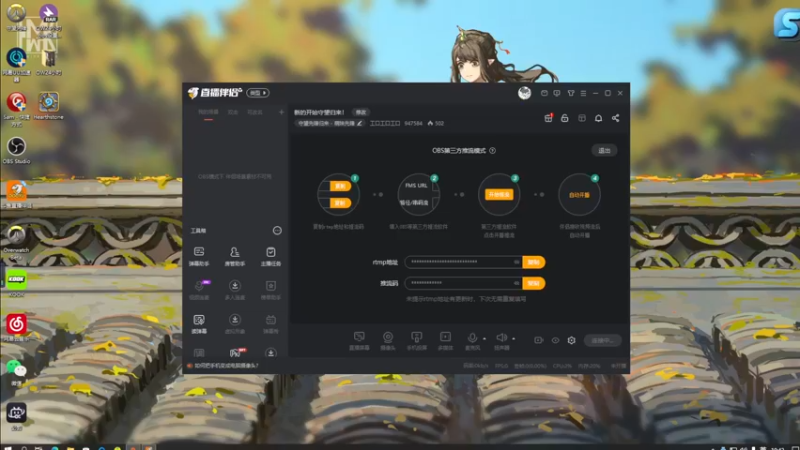
Task: Open the room manager assistant tool
Action: (x=235, y=256)
